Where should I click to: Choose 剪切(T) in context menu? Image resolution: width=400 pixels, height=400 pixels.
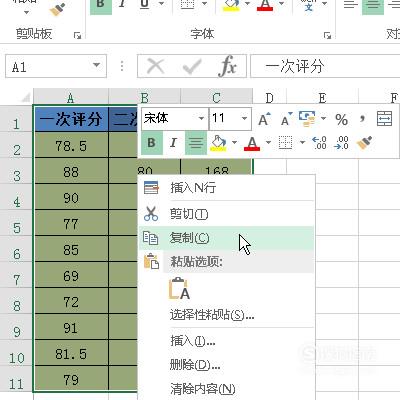[227, 214]
